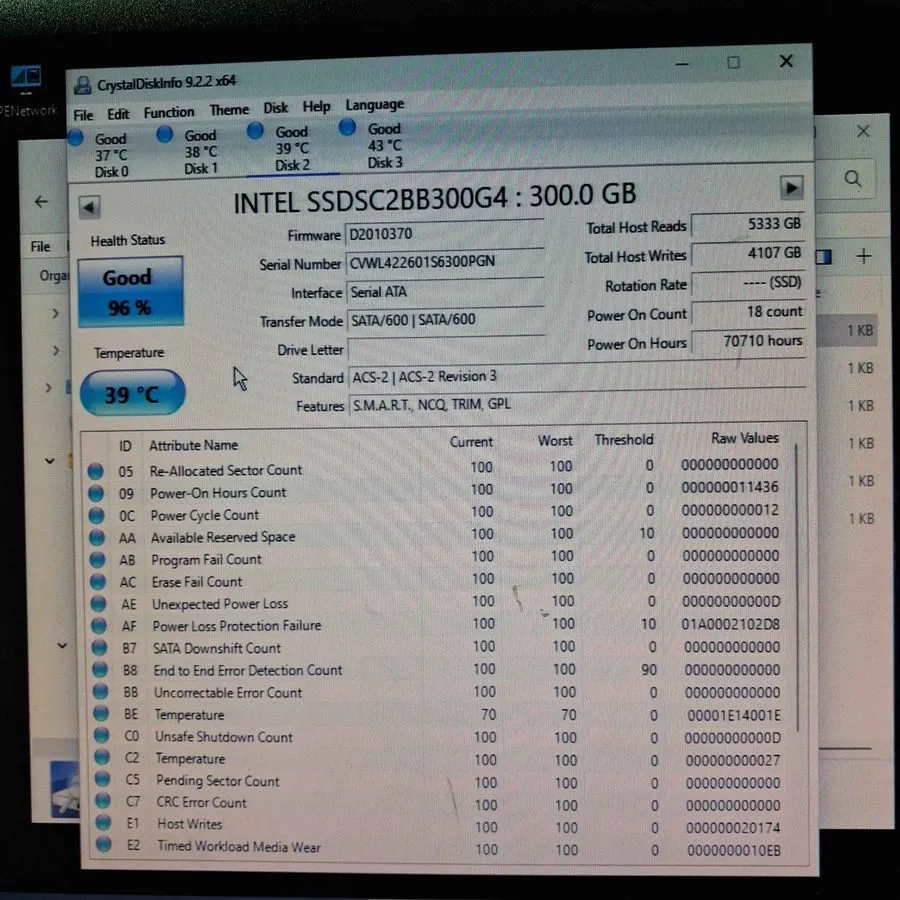Click the Serial Number field
The height and width of the screenshot is (900, 900).
click(x=444, y=261)
